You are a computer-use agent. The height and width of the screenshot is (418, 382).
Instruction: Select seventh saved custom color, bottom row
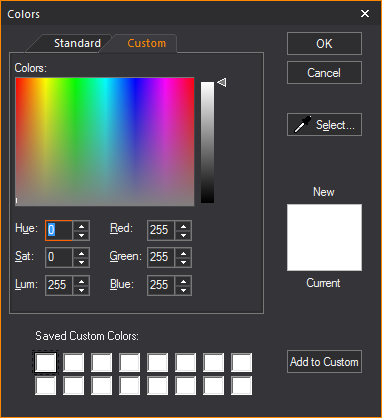tap(214, 385)
